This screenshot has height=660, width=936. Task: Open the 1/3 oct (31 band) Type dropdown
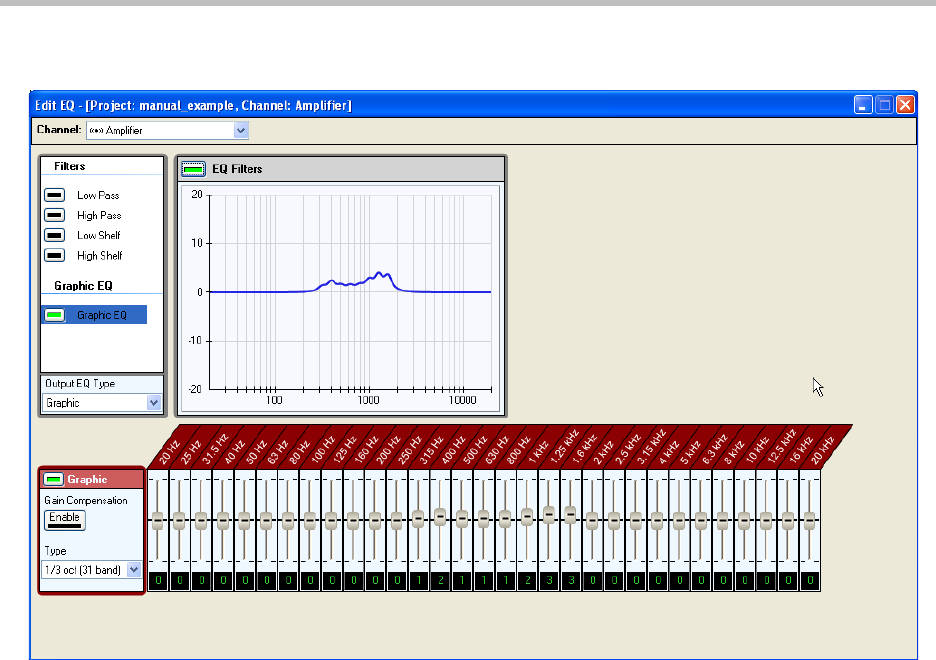(x=135, y=569)
